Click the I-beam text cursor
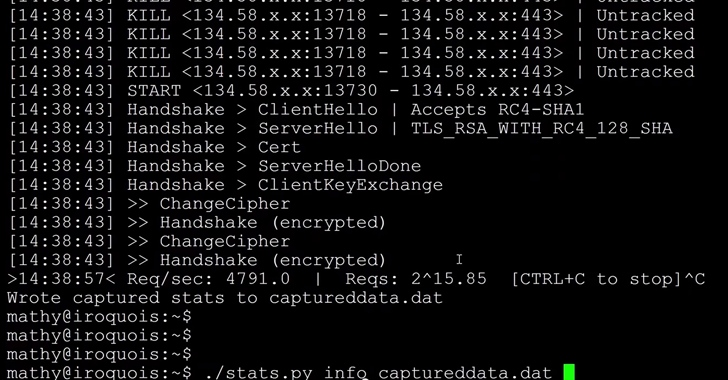 pyautogui.click(x=459, y=259)
